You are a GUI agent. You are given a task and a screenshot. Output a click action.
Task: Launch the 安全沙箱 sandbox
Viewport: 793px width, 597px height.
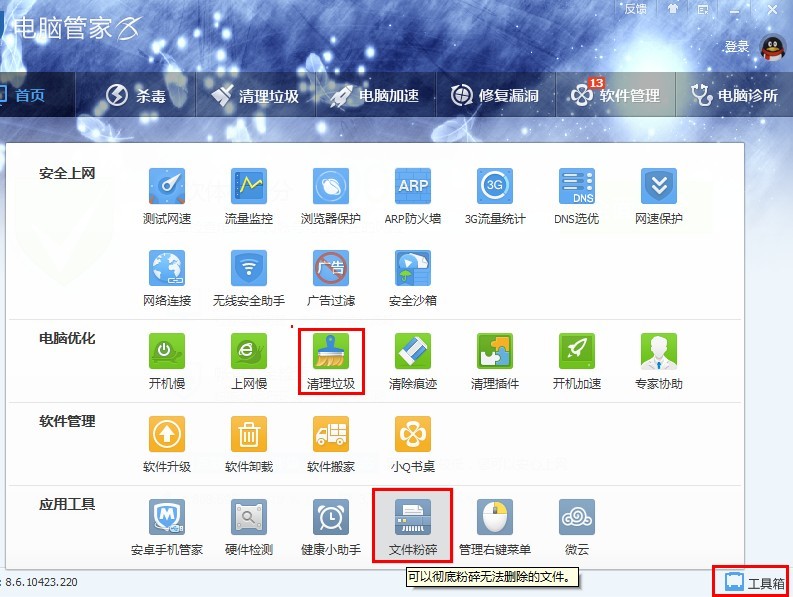pos(413,278)
